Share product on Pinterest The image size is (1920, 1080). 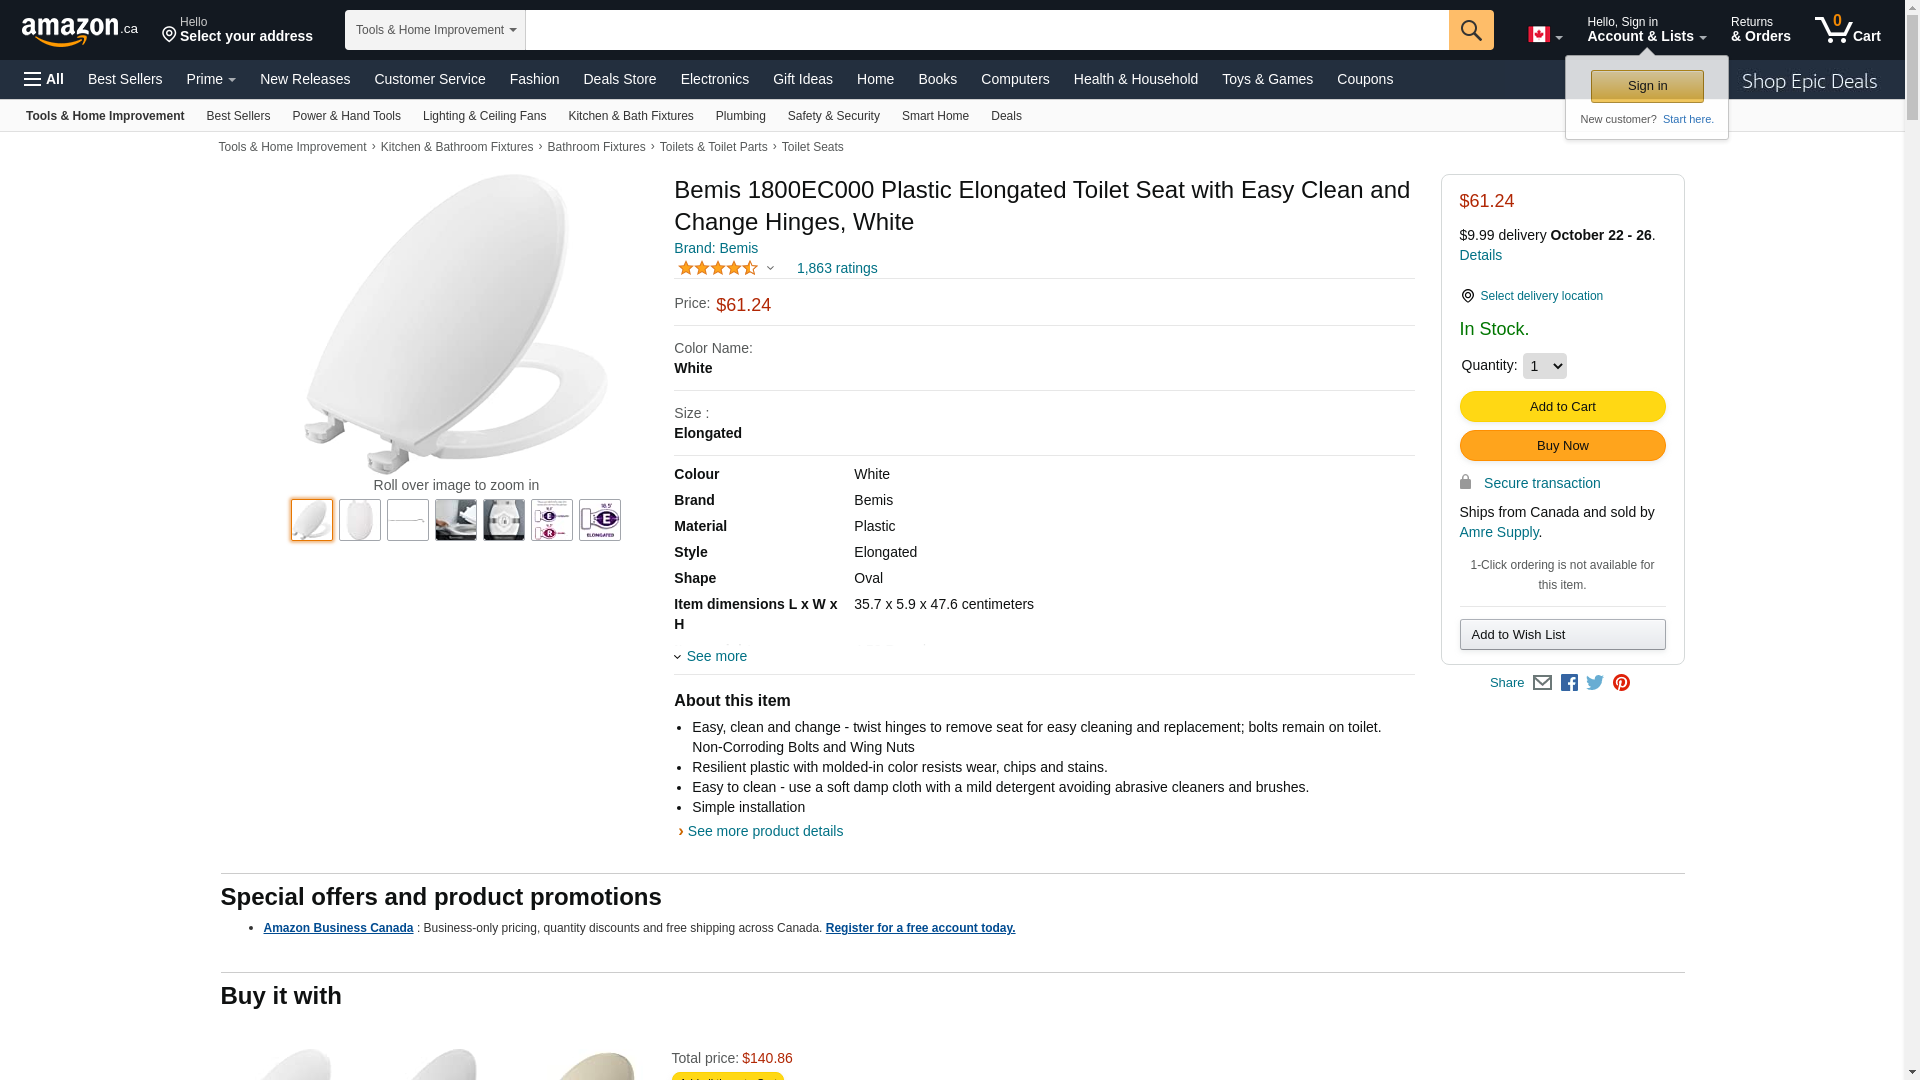pos(1621,683)
